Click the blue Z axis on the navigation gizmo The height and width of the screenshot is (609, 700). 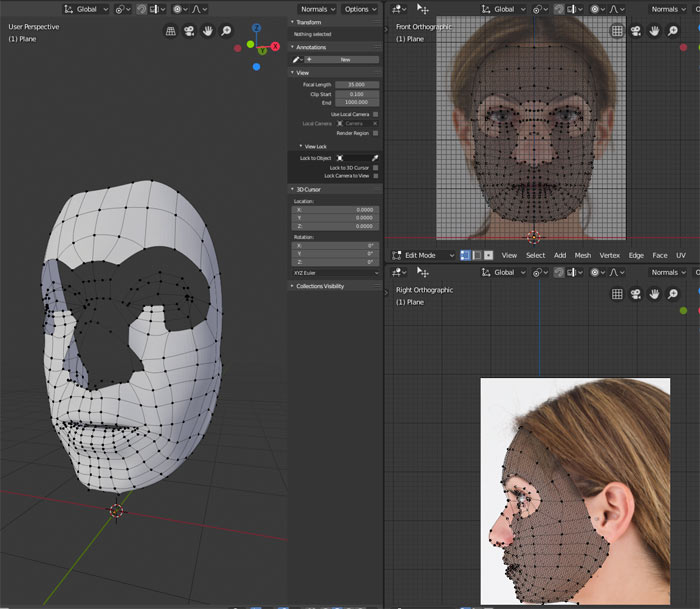coord(256,28)
